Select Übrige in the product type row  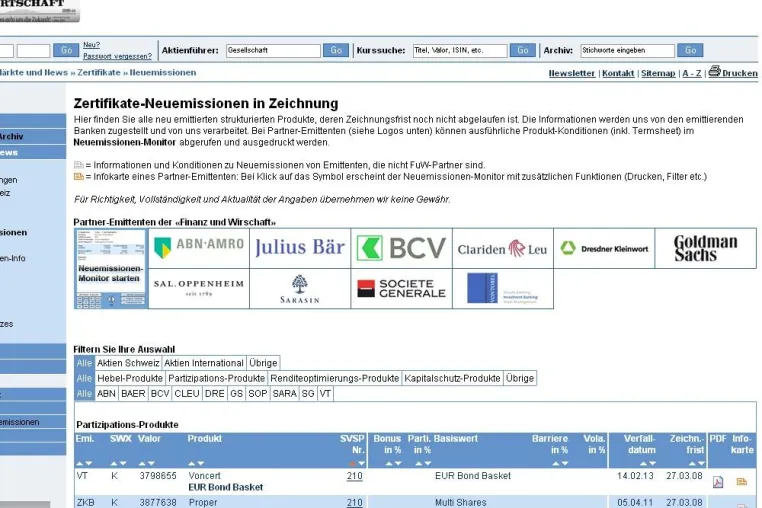point(520,378)
